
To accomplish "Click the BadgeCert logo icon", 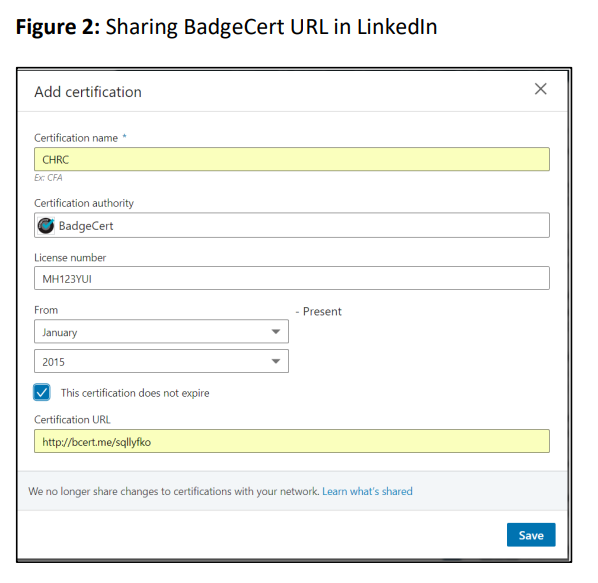I will pyautogui.click(x=46, y=225).
